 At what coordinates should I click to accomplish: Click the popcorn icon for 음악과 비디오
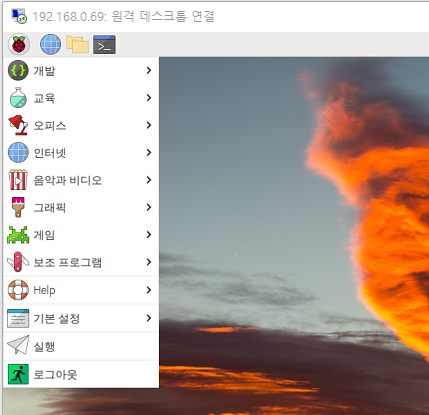coord(18,180)
